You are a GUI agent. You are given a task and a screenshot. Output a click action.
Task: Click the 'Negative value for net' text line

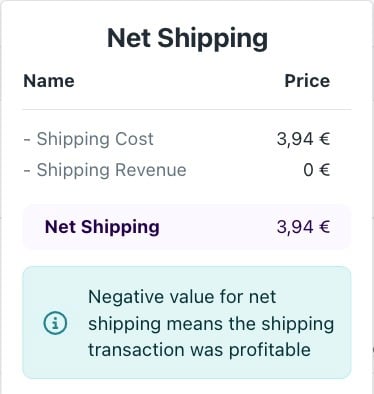pos(182,297)
